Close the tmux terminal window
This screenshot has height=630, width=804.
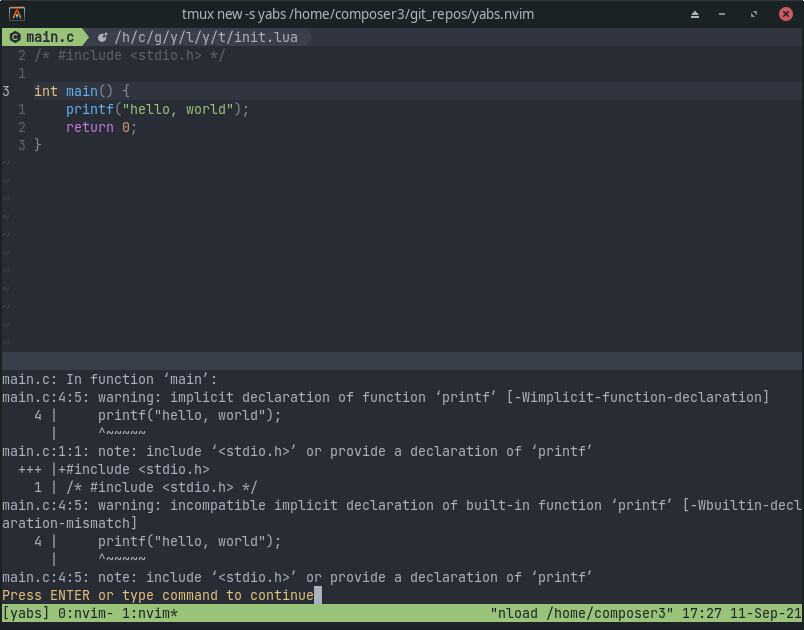[x=786, y=14]
